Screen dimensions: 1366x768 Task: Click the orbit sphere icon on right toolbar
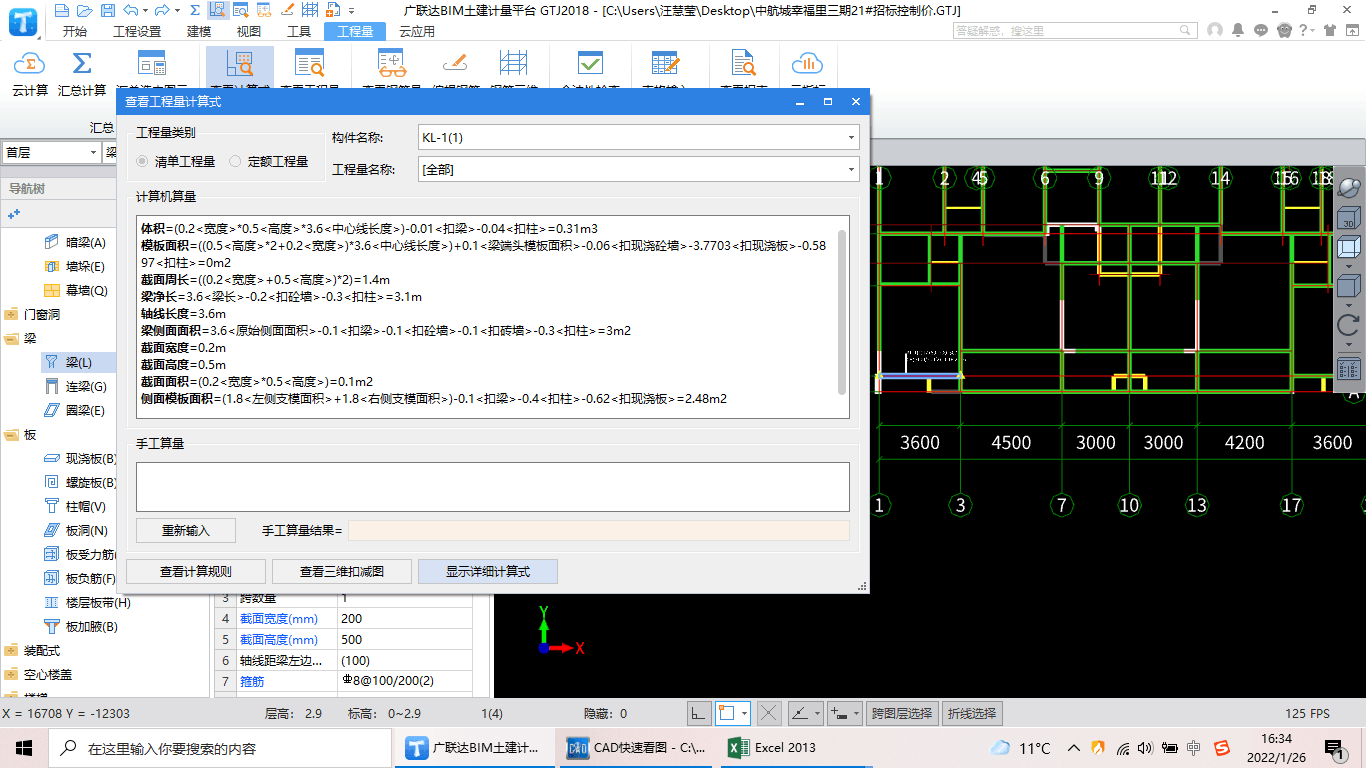pos(1348,187)
